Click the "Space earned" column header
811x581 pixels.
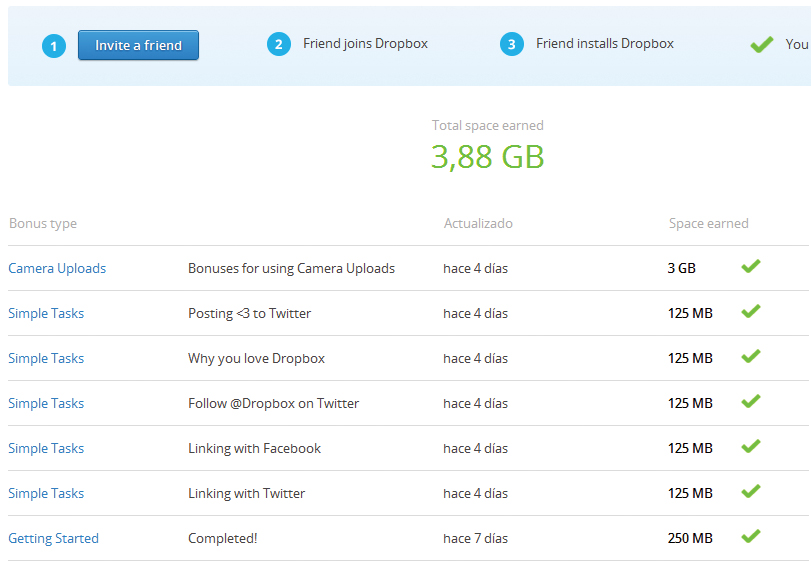pyautogui.click(x=709, y=224)
